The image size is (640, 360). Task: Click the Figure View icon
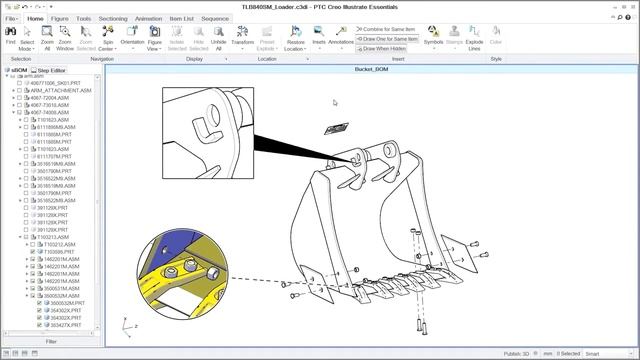point(155,31)
